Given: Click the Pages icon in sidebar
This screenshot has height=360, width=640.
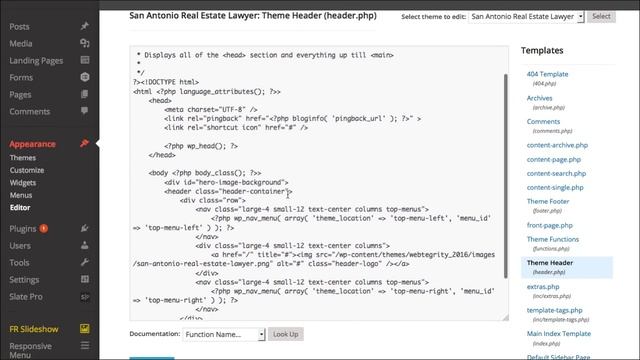Looking at the screenshot, I should [x=84, y=94].
